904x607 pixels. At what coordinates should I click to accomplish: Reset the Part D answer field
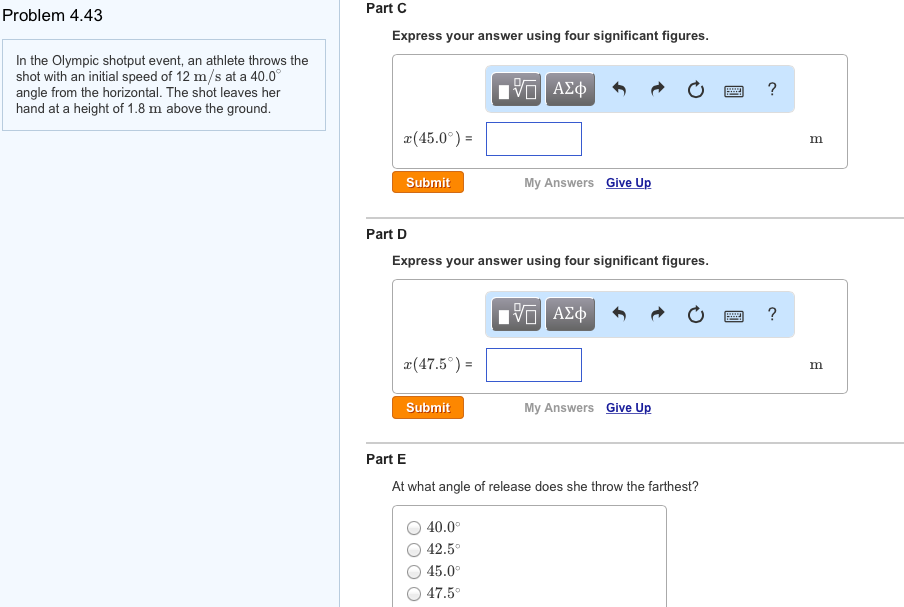[695, 315]
